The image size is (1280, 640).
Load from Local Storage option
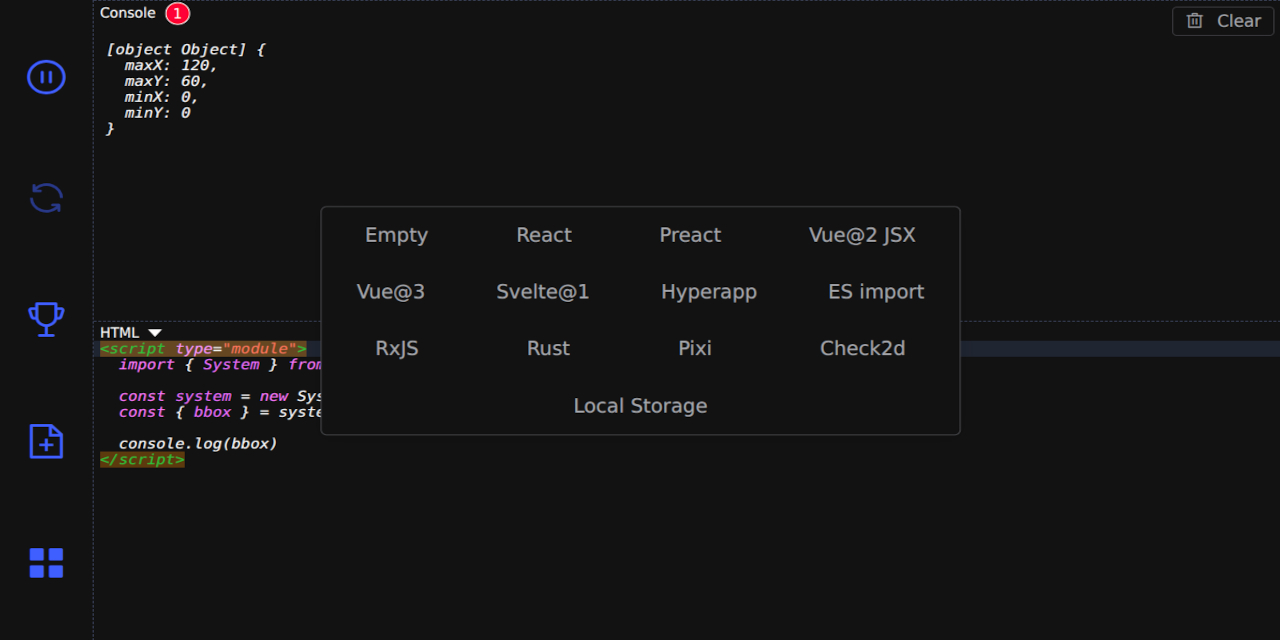click(x=640, y=406)
